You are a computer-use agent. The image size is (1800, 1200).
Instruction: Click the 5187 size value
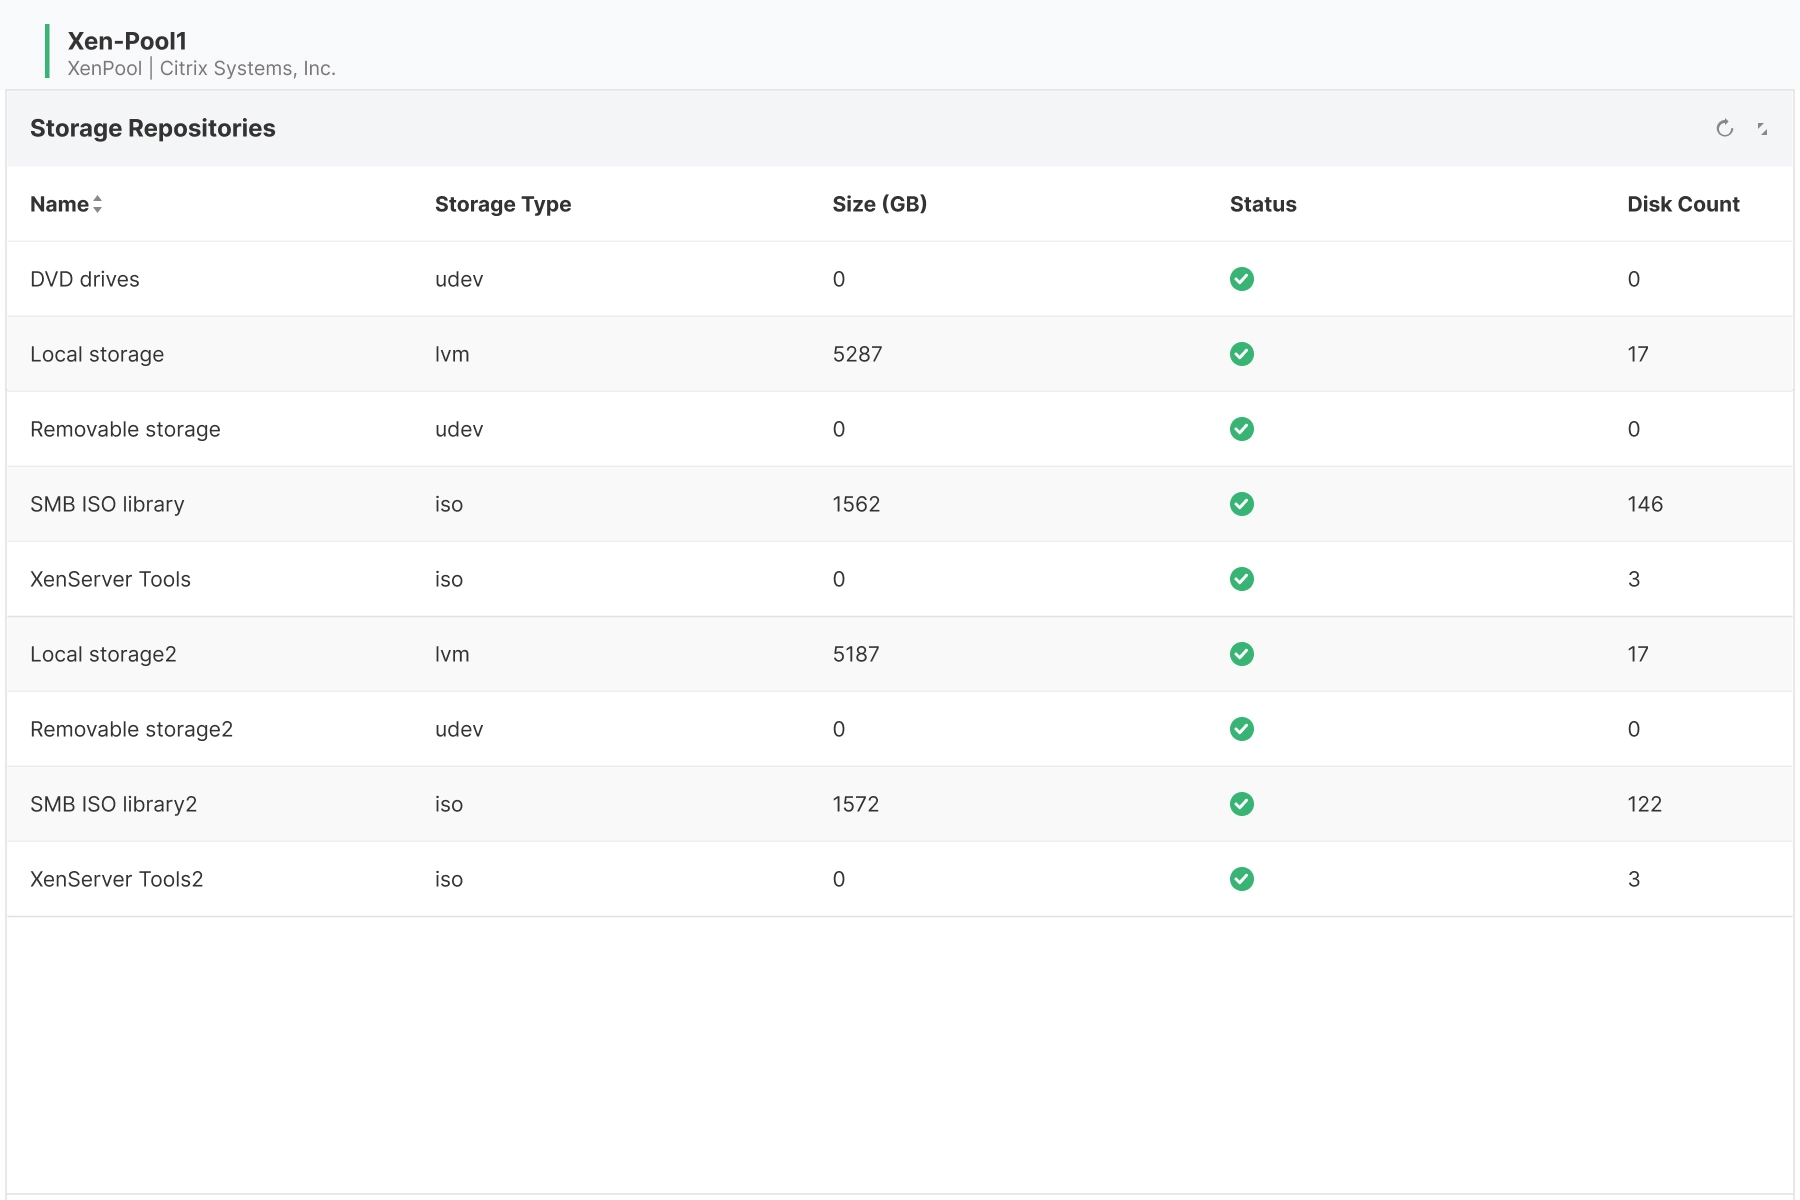click(856, 654)
